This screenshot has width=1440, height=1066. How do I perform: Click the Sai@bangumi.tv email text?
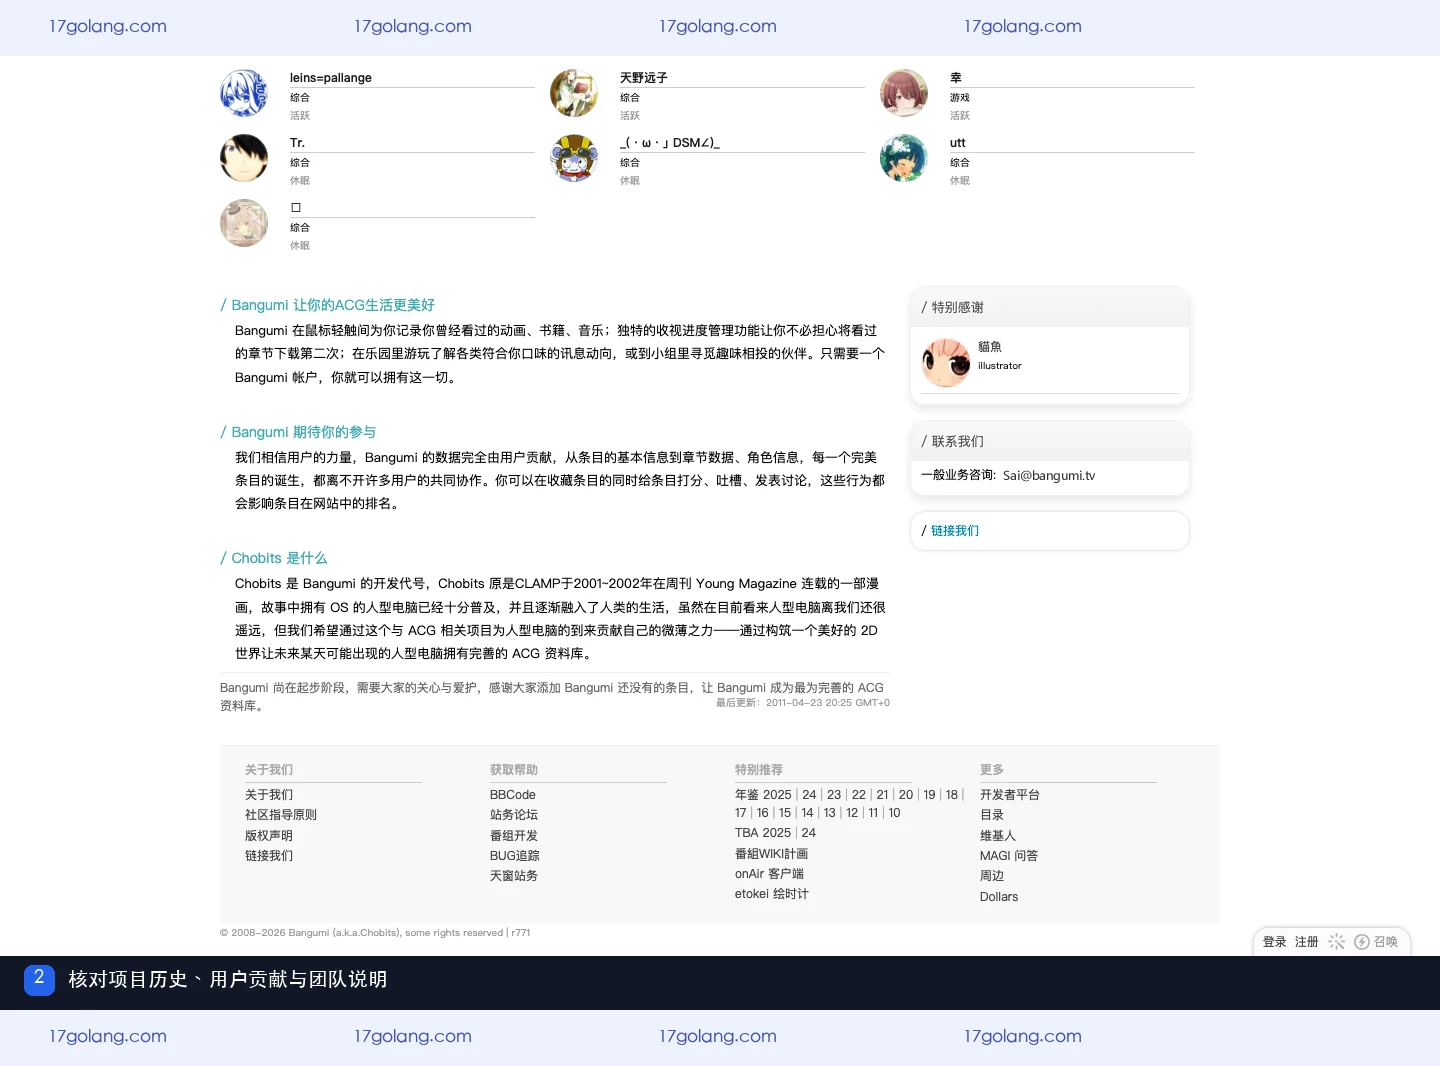[1049, 476]
